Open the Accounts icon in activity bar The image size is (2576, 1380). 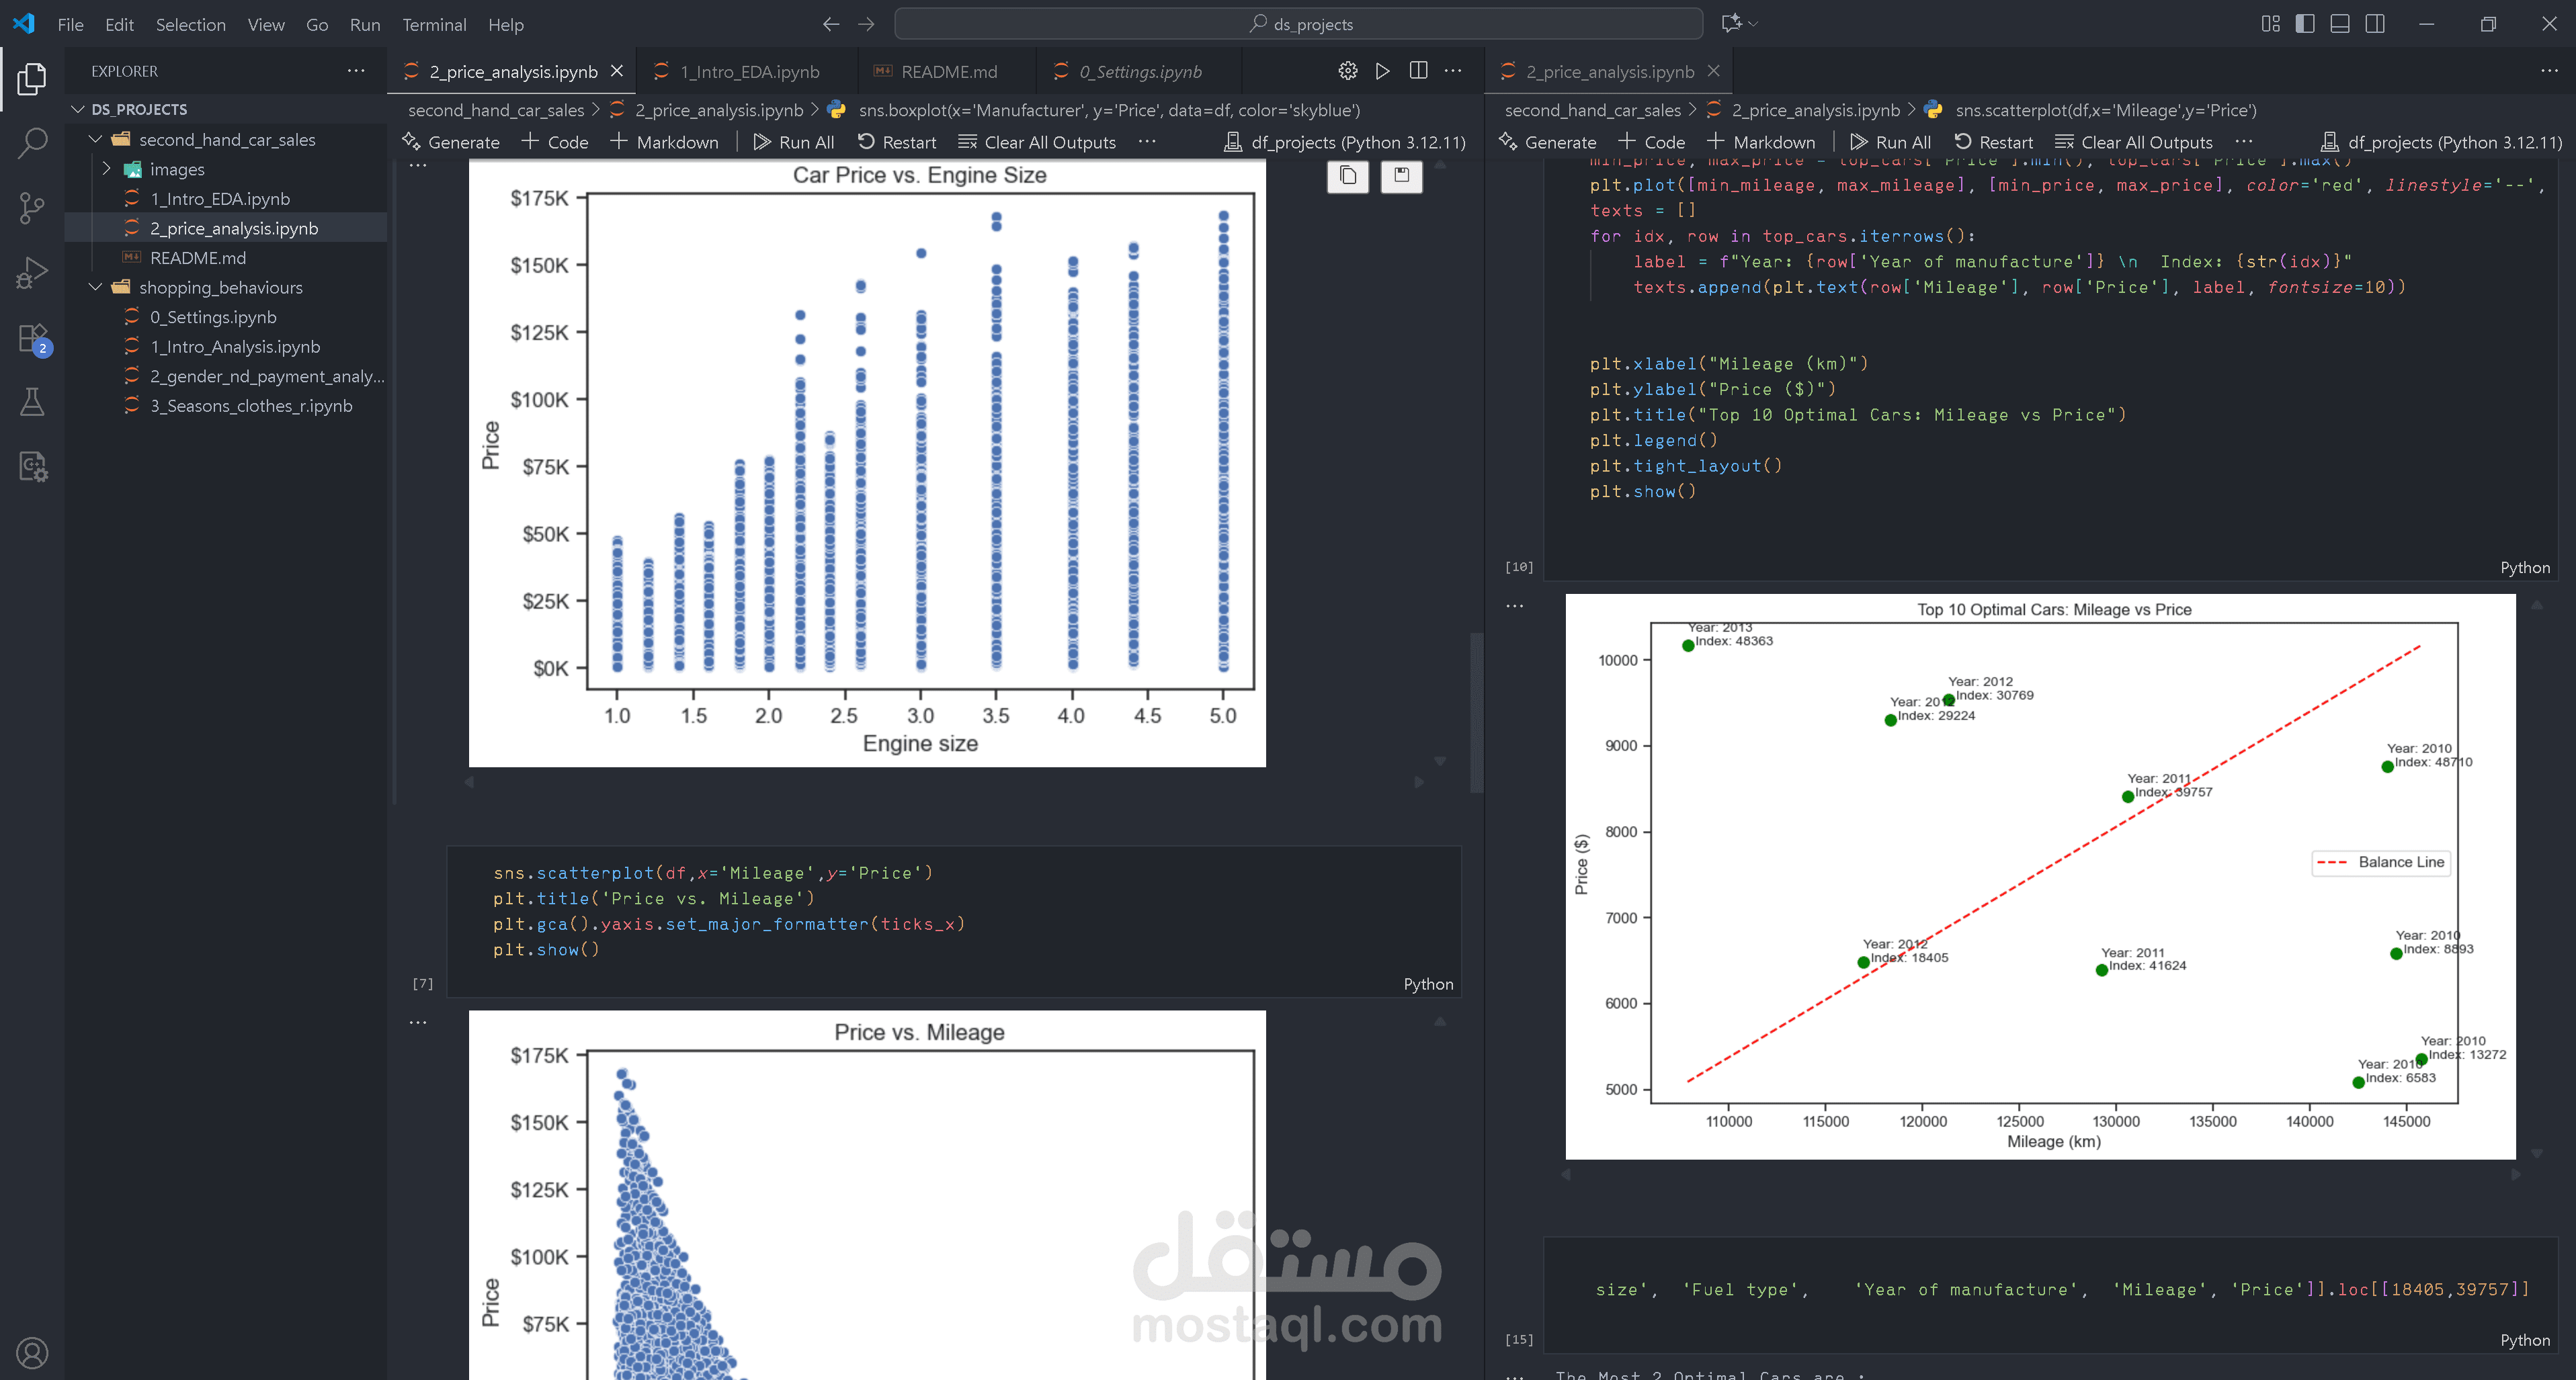[32, 1352]
